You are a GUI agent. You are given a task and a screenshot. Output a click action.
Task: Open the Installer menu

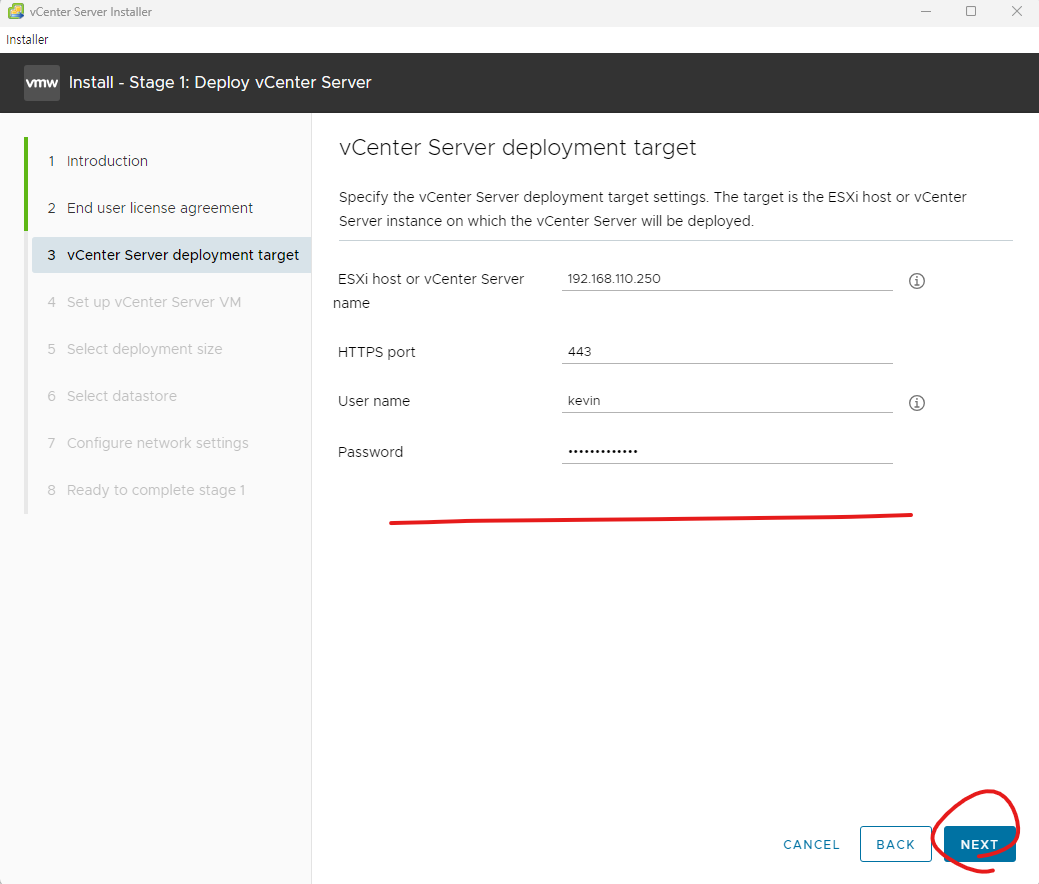(x=27, y=40)
